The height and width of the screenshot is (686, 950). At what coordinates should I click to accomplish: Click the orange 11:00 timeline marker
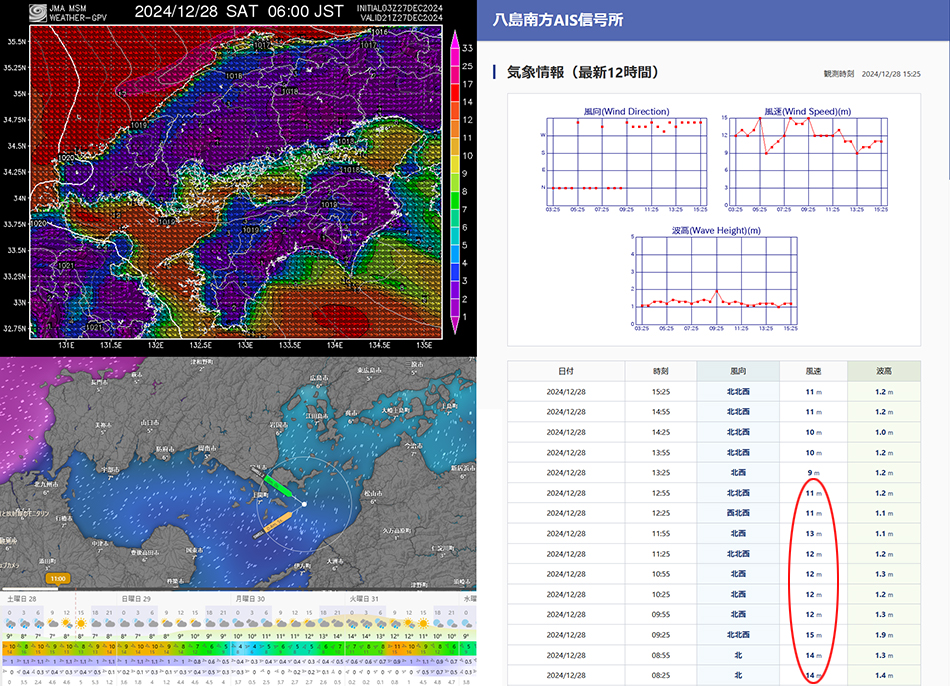tap(58, 578)
